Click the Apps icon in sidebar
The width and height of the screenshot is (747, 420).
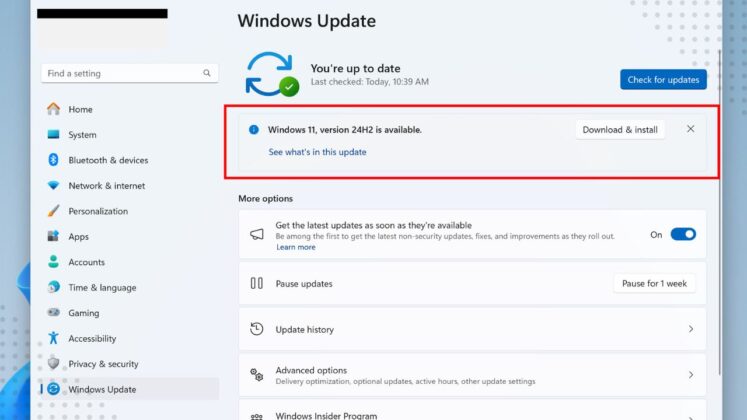coord(53,236)
